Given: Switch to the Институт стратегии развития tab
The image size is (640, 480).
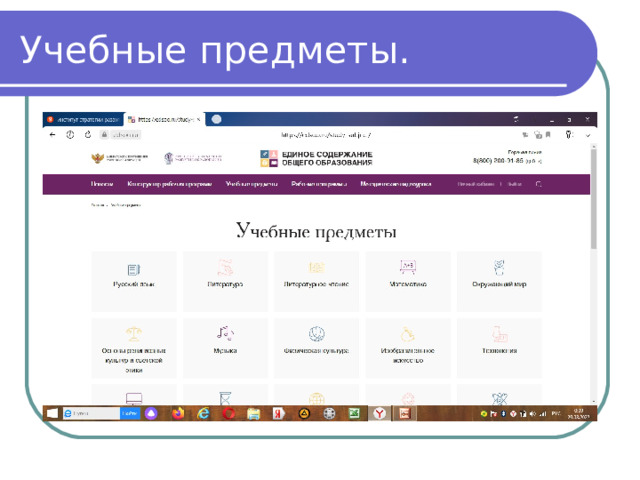Looking at the screenshot, I should tap(83, 120).
